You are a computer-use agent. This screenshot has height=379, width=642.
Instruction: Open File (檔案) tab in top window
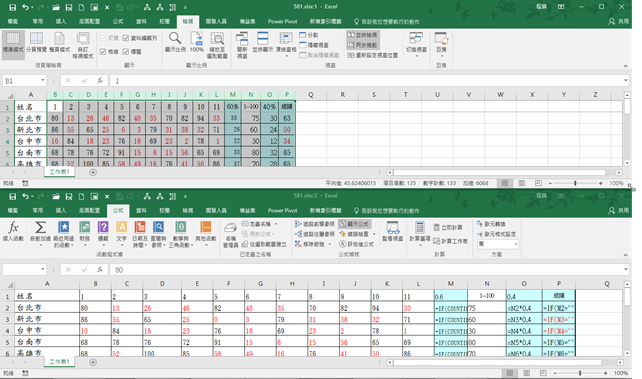click(13, 21)
